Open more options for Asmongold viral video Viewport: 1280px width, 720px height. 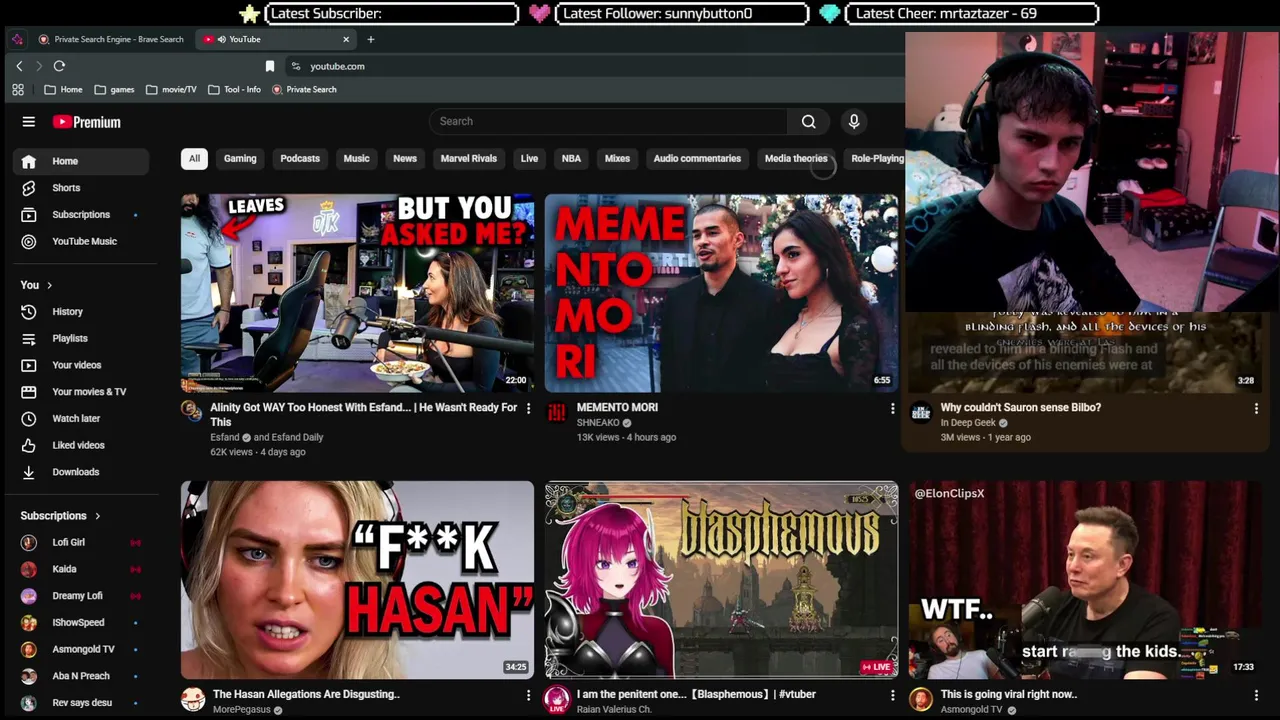click(x=1256, y=695)
